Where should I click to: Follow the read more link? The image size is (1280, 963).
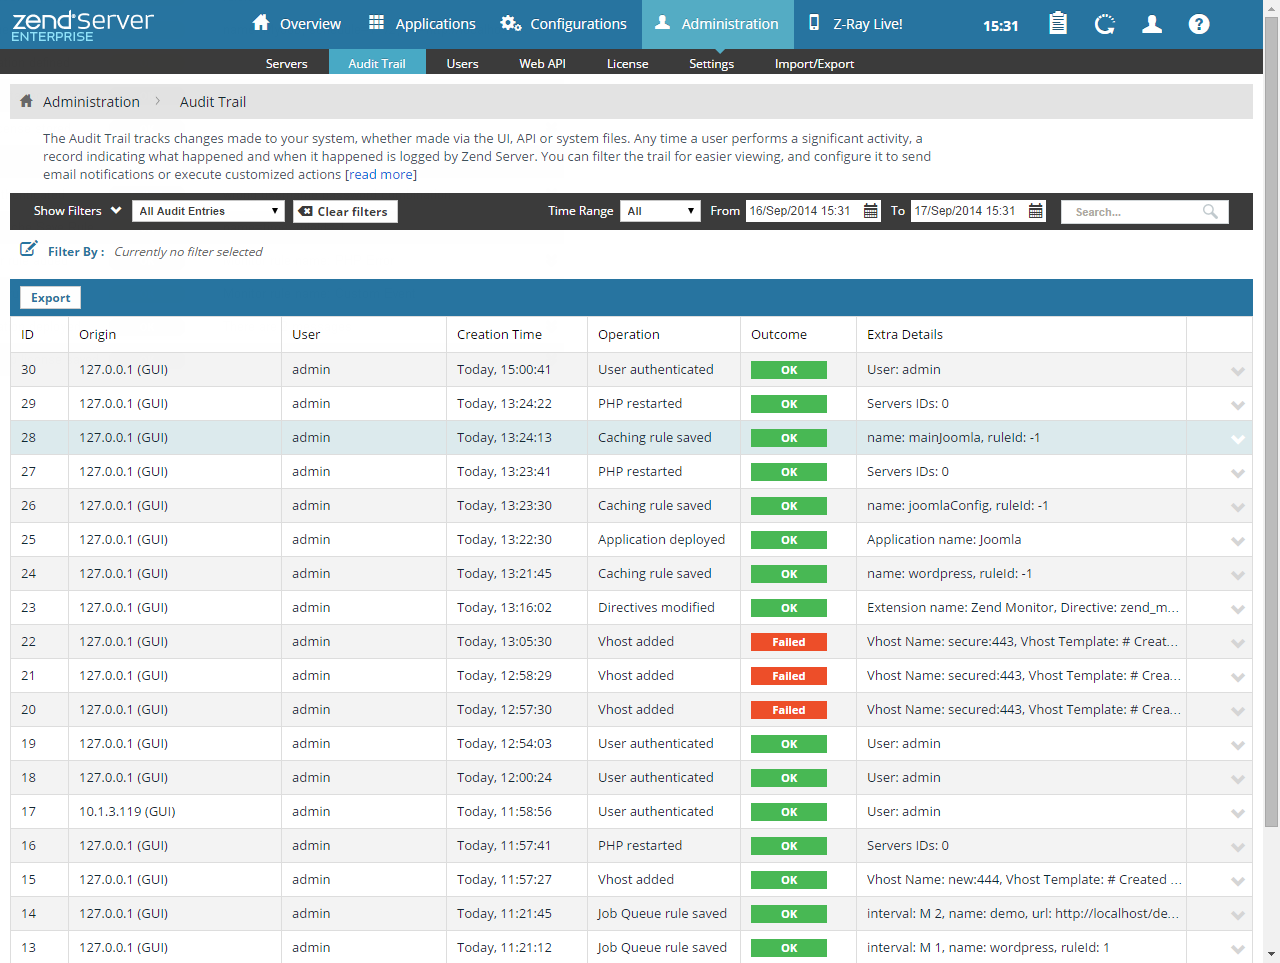click(x=380, y=174)
